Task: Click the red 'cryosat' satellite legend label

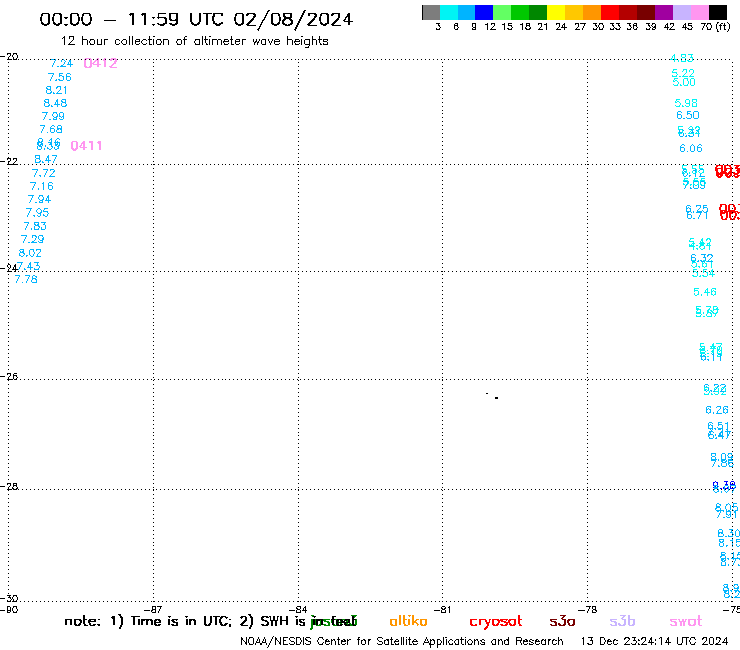Action: pos(496,622)
